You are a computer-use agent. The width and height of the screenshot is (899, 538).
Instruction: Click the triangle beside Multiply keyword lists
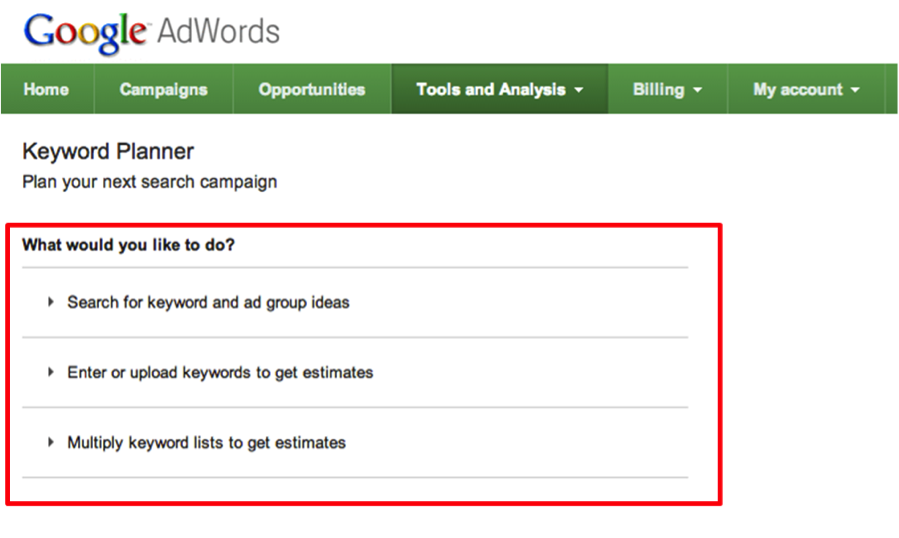(x=51, y=442)
